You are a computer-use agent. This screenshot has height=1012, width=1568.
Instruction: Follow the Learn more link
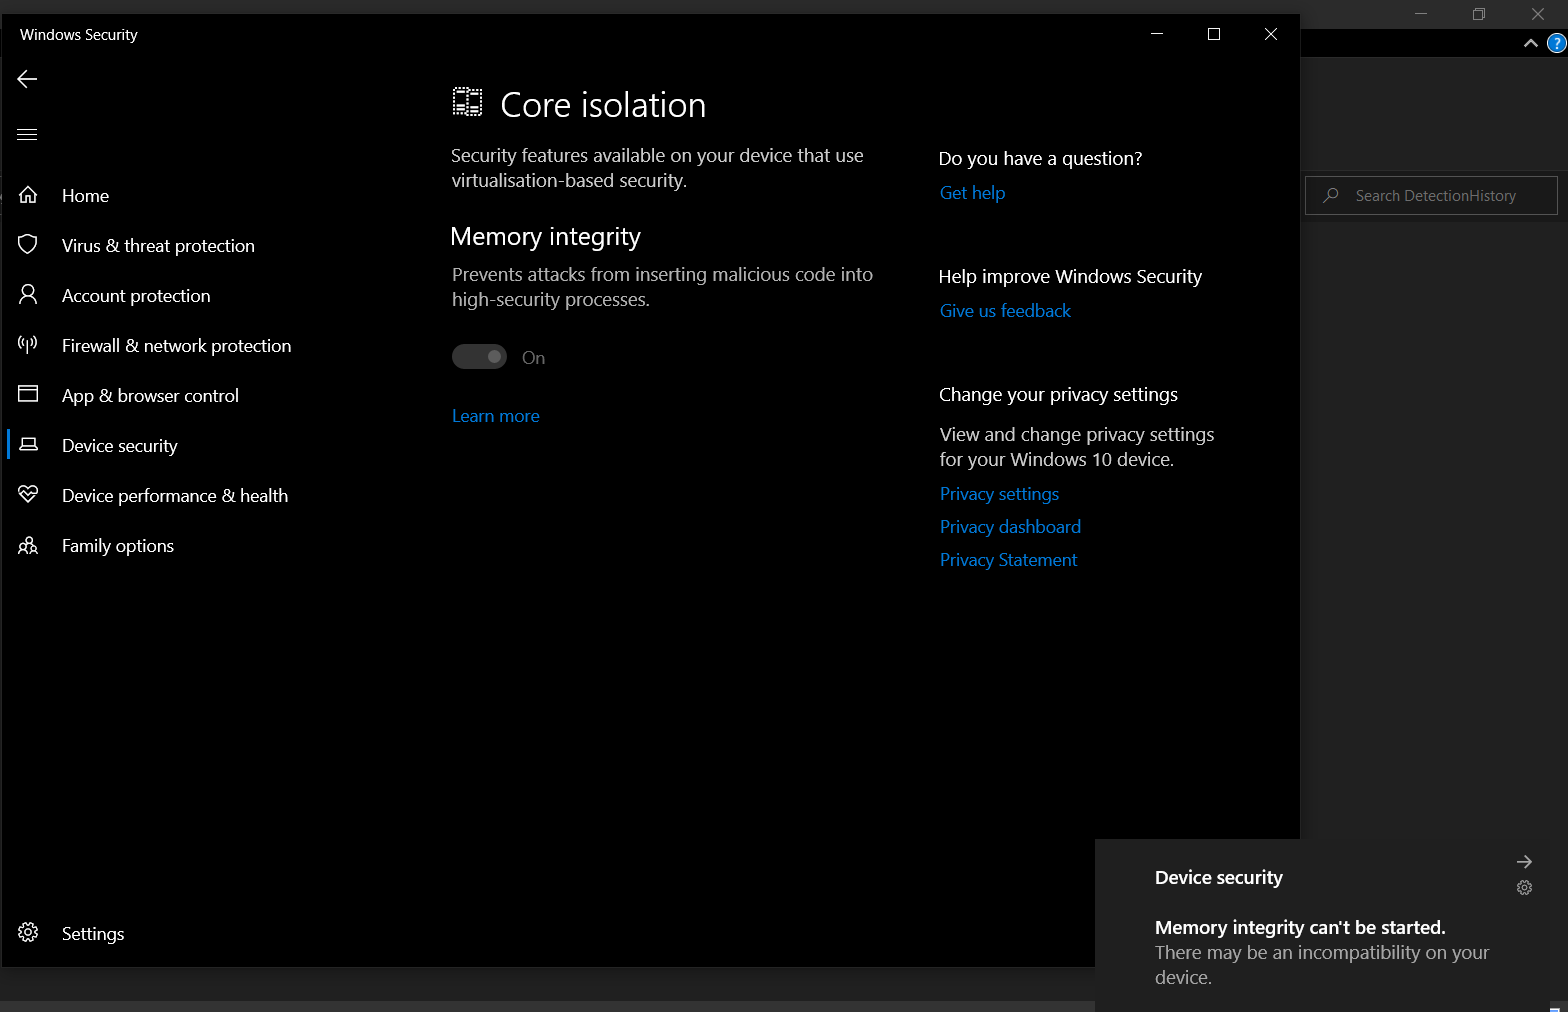pyautogui.click(x=495, y=416)
